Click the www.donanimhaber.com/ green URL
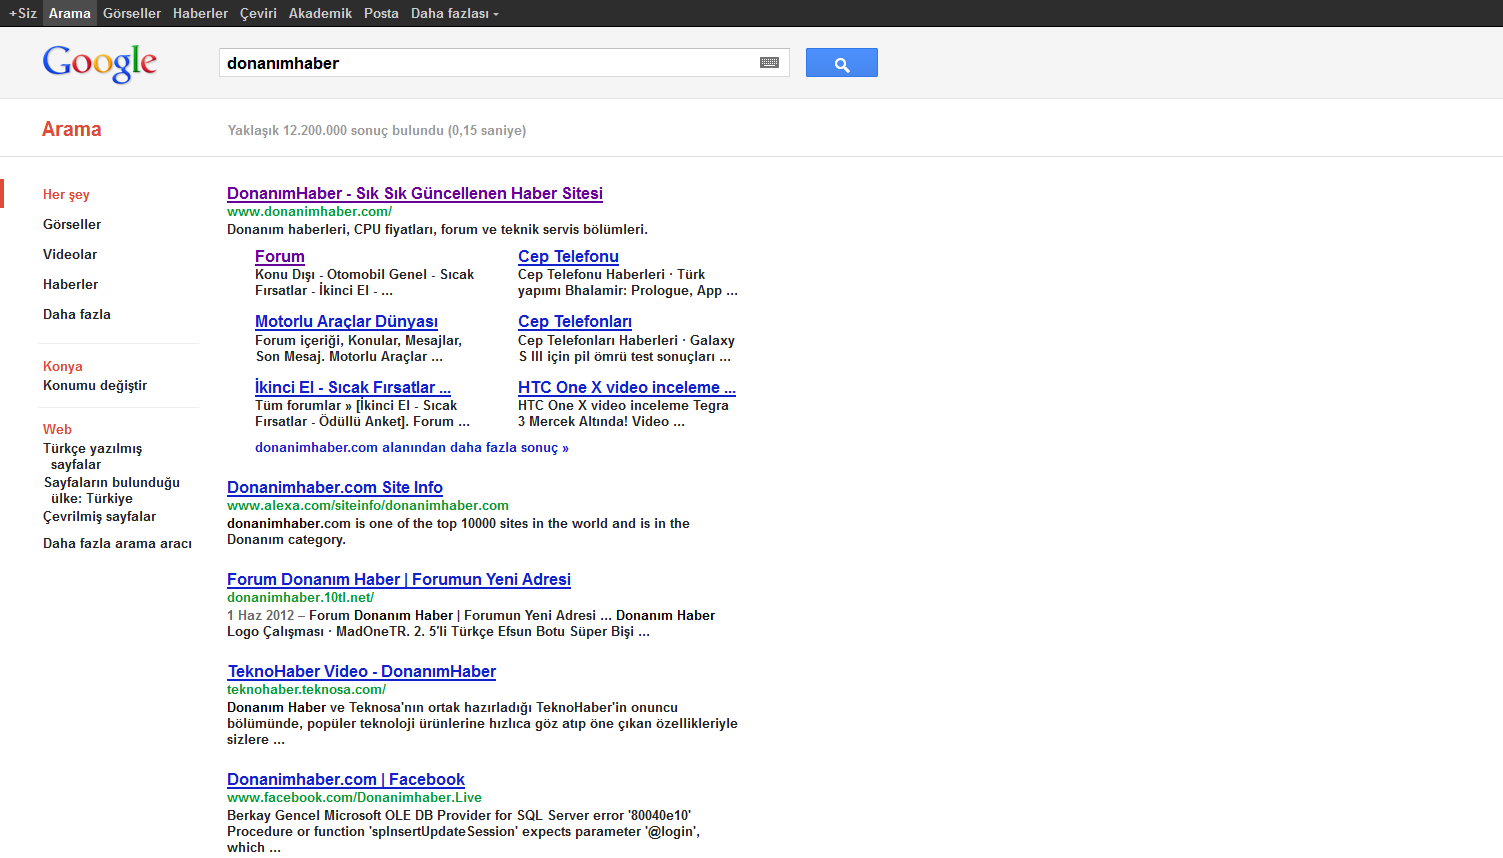Screen dimensions: 1503x858 point(309,211)
